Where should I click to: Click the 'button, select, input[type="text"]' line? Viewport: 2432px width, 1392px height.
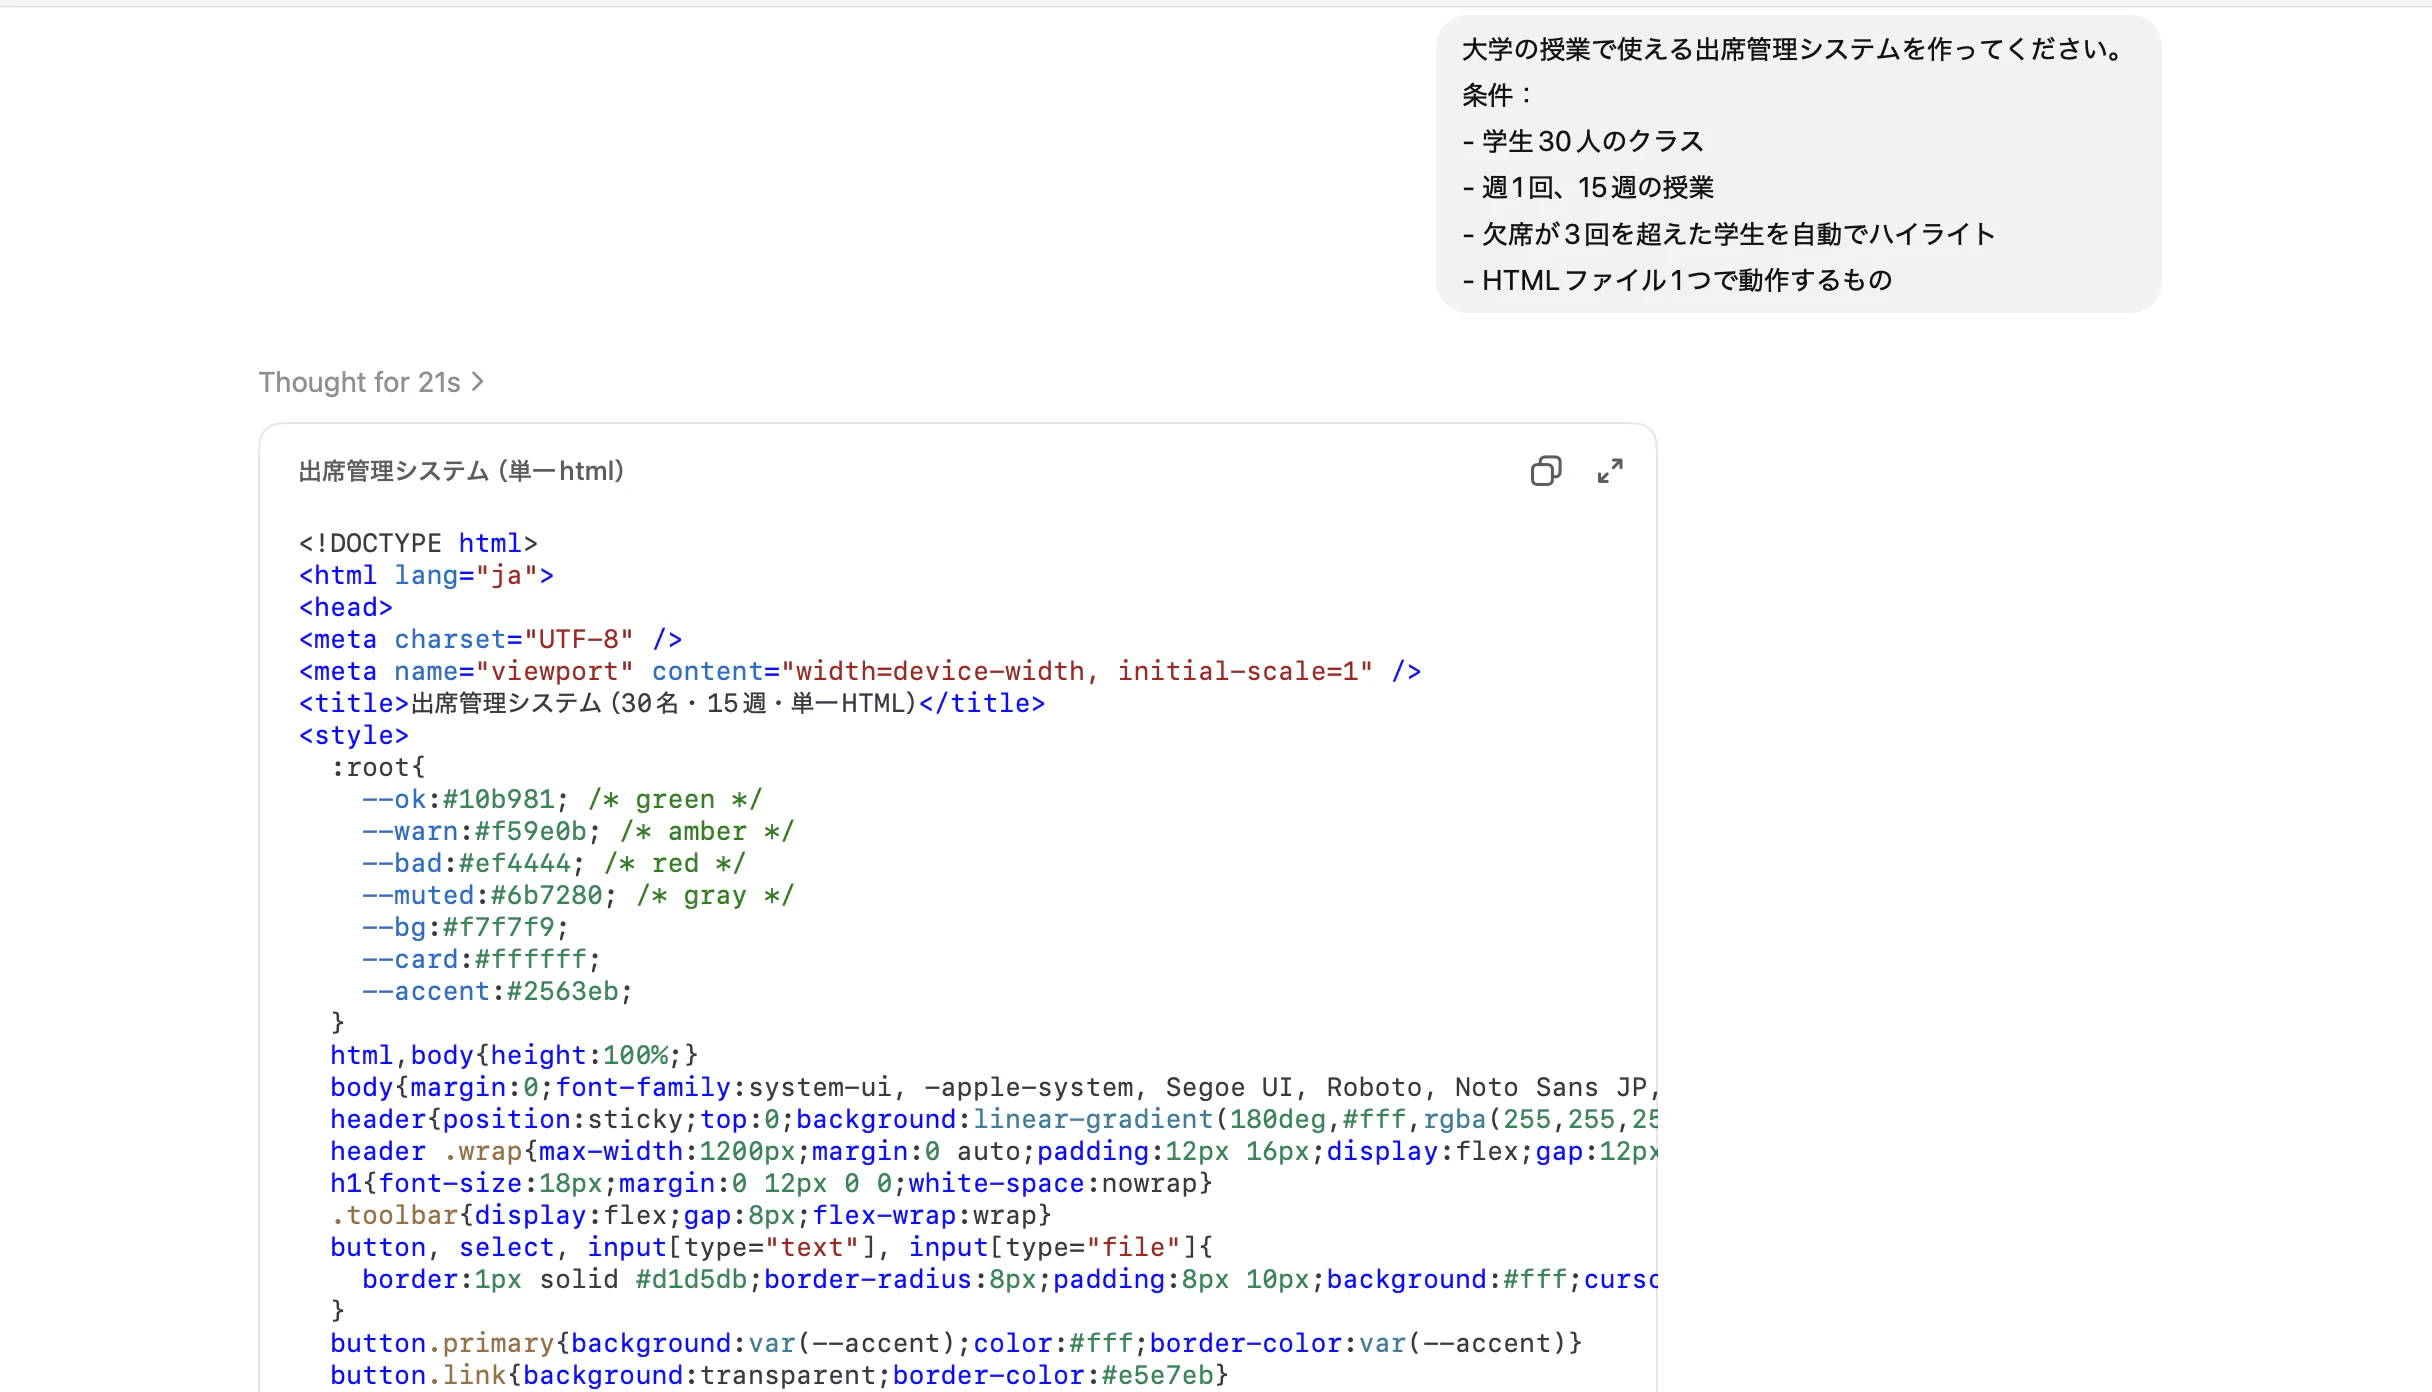[x=771, y=1247]
